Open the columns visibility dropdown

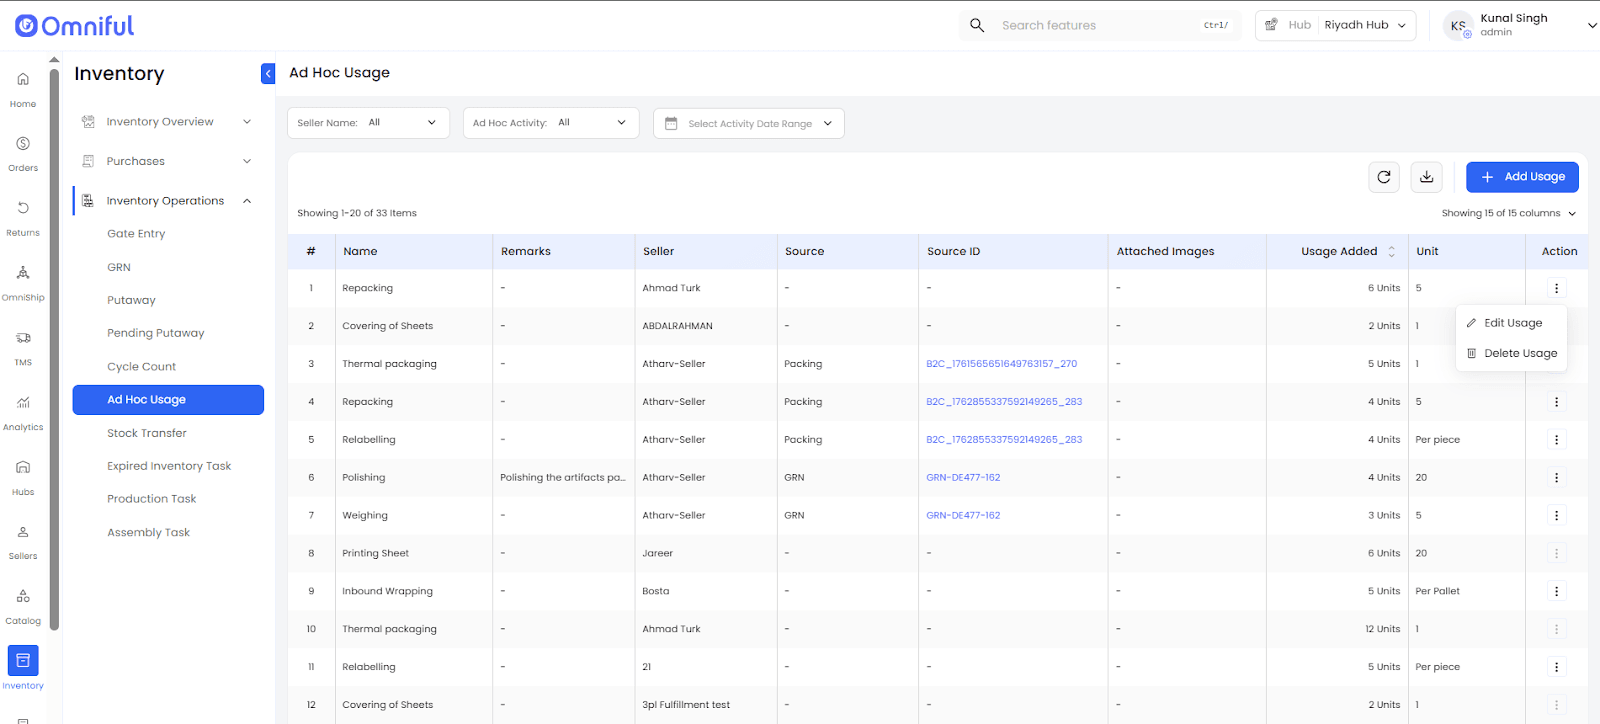pyautogui.click(x=1508, y=213)
